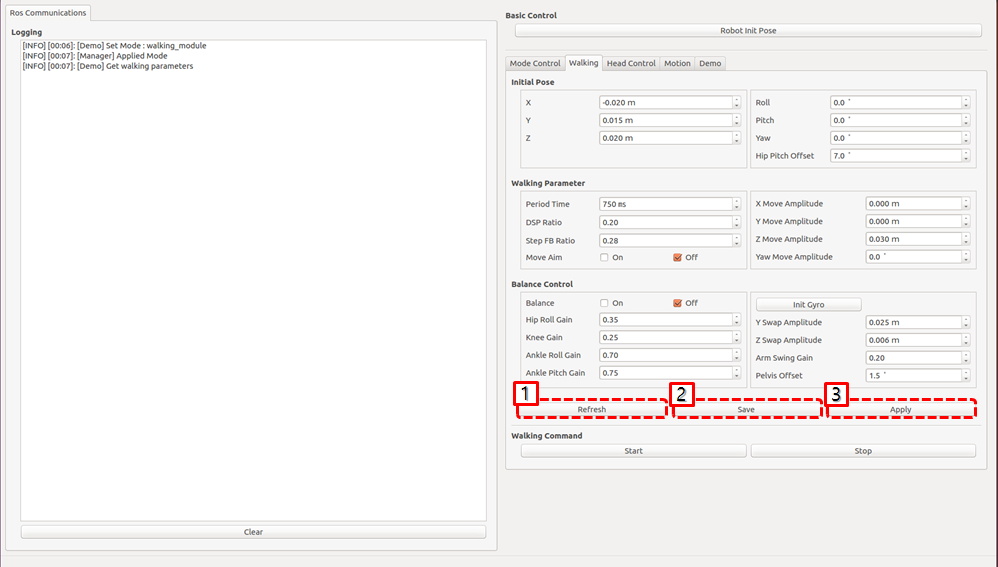998x567 pixels.
Task: Switch to the Motion tab
Action: [677, 63]
